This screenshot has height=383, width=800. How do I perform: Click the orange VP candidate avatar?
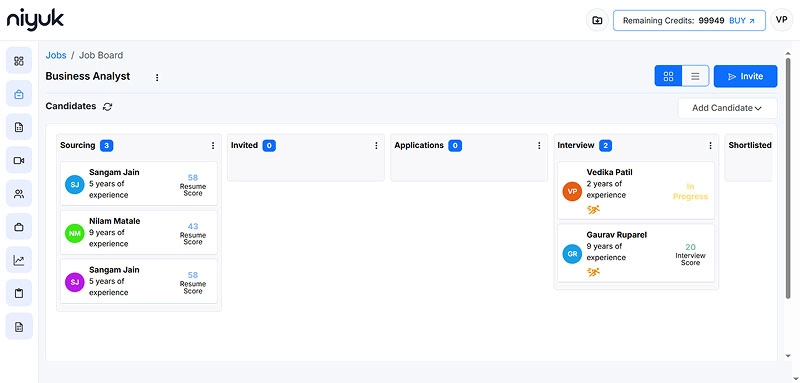[572, 191]
